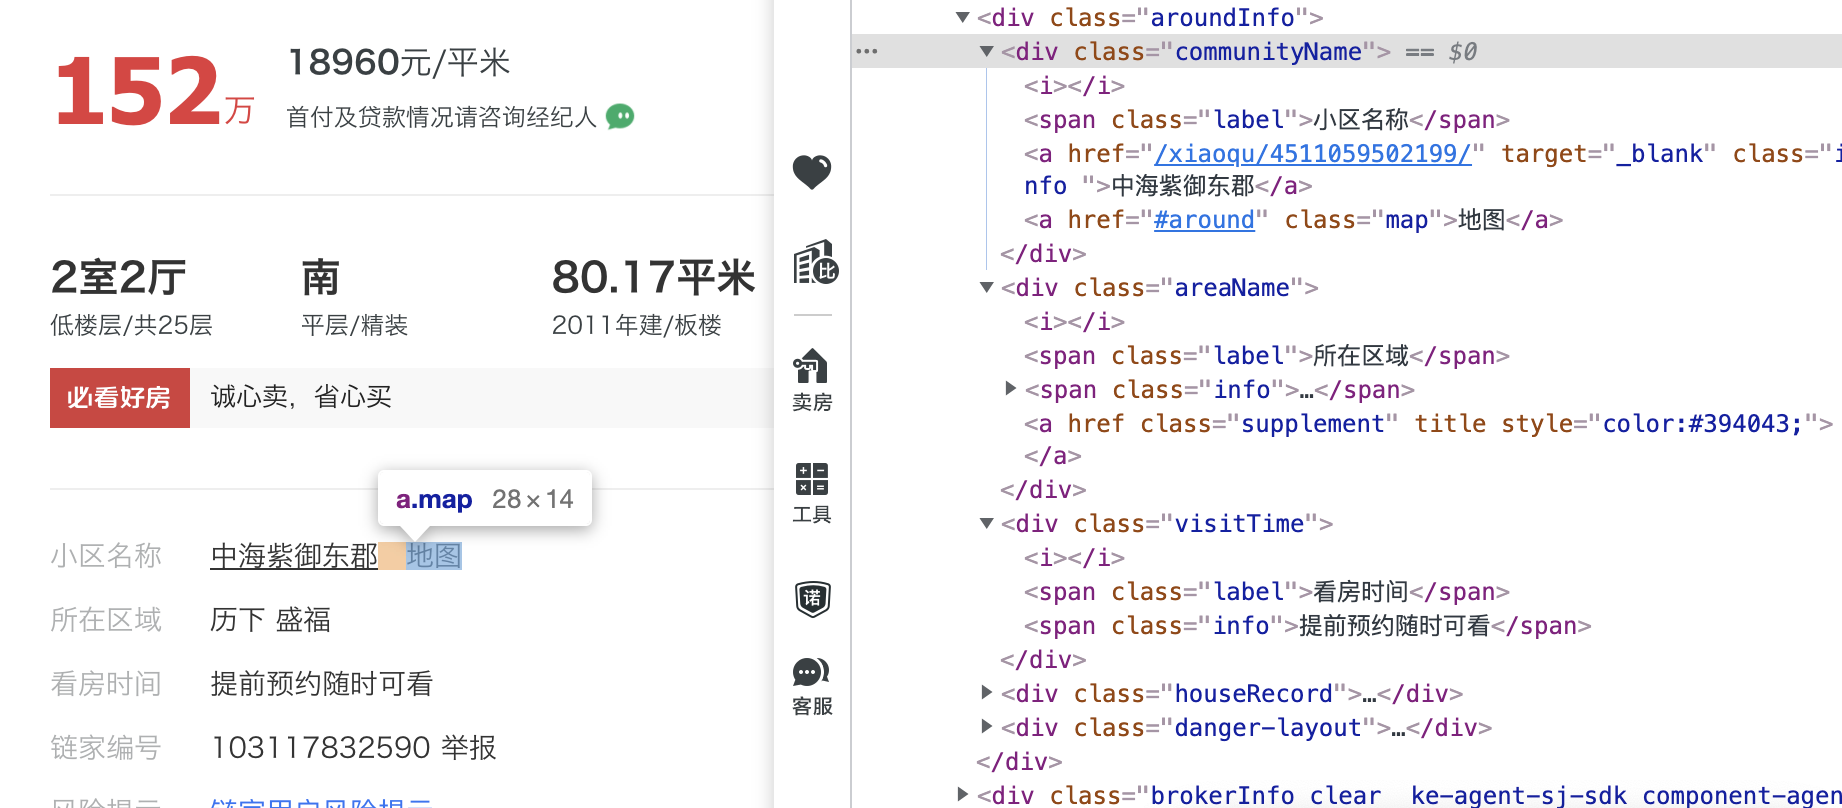Select the a class supplement line in DevTools

[1428, 423]
